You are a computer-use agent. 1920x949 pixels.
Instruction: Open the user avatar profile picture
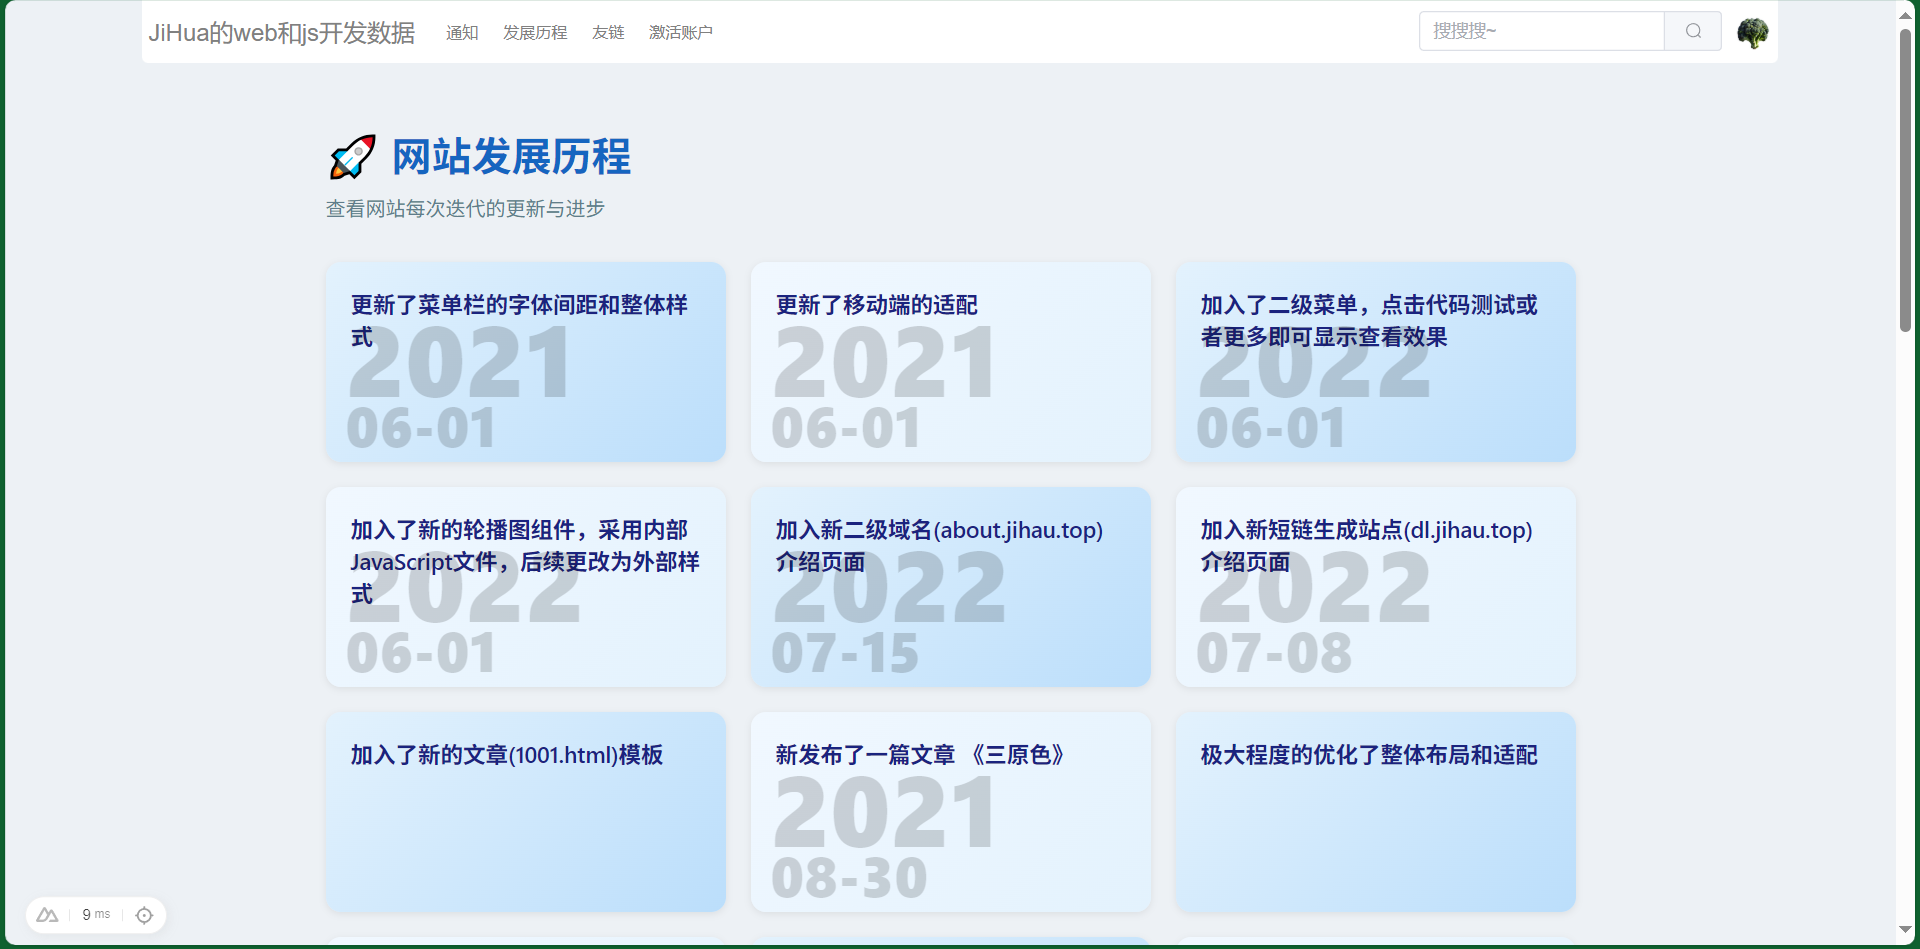(1752, 32)
